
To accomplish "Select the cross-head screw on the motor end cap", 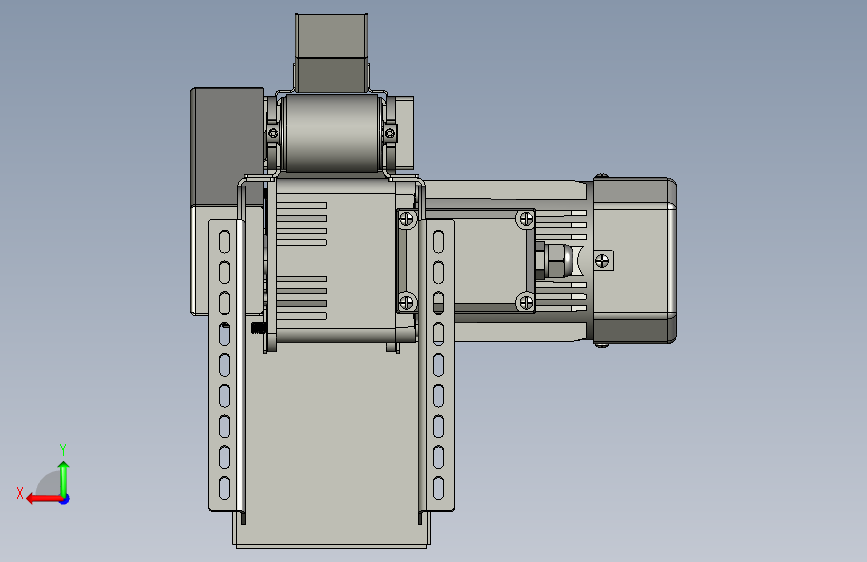I will click(x=603, y=260).
